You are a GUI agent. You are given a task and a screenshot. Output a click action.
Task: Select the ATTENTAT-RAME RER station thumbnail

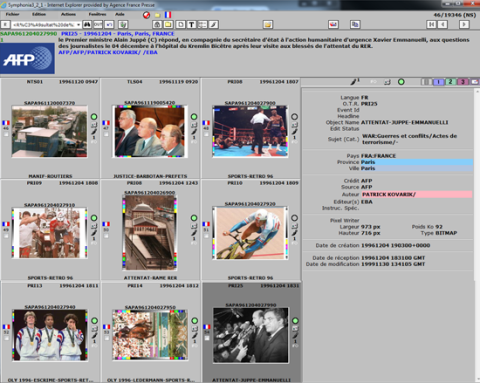point(150,232)
